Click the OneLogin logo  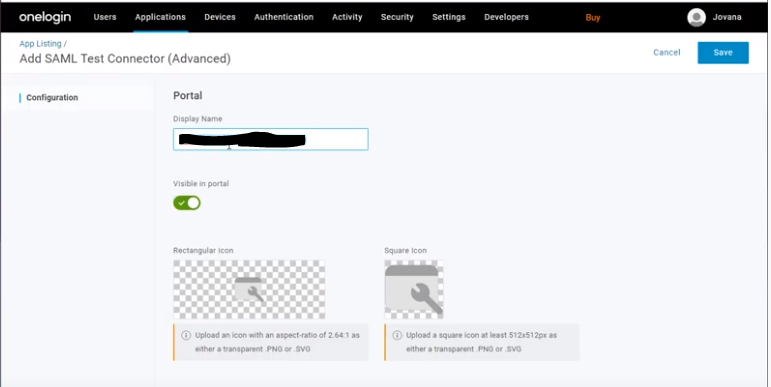tap(45, 17)
